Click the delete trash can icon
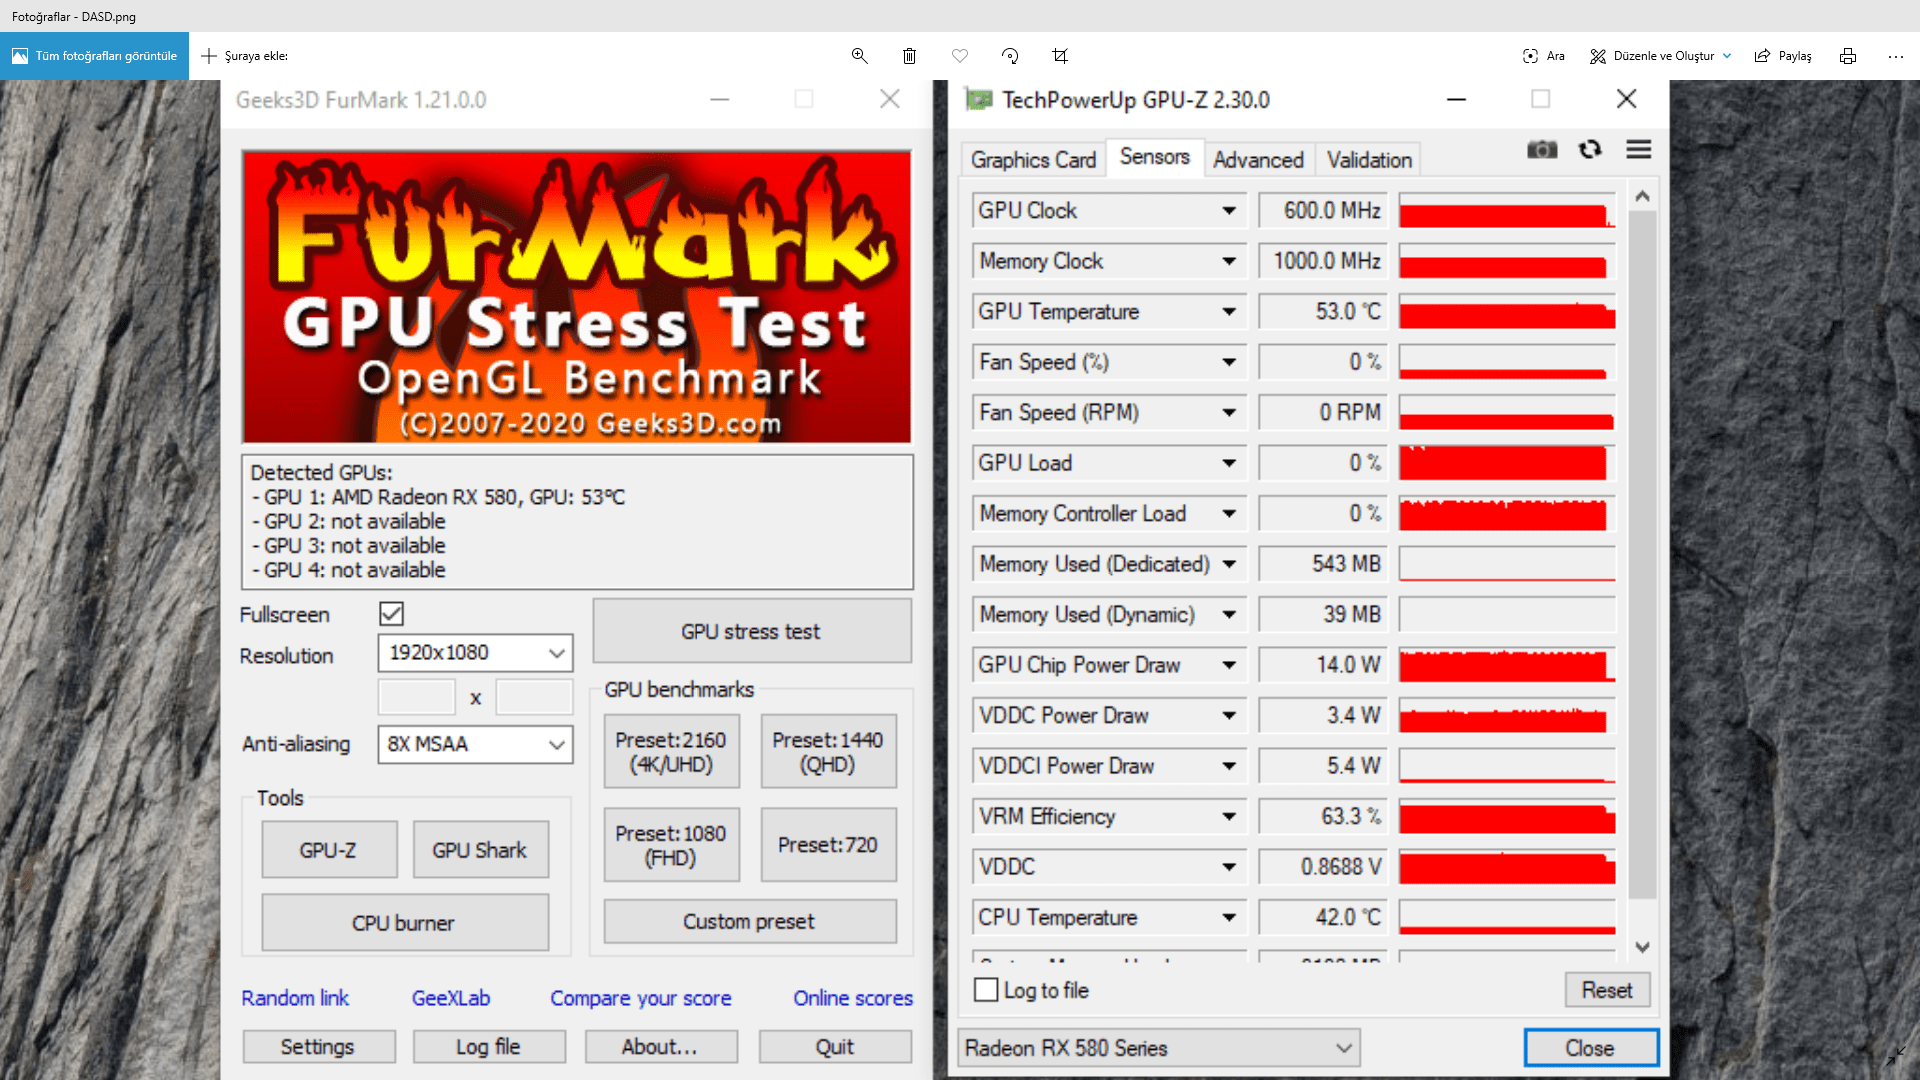The height and width of the screenshot is (1080, 1920). coord(909,56)
